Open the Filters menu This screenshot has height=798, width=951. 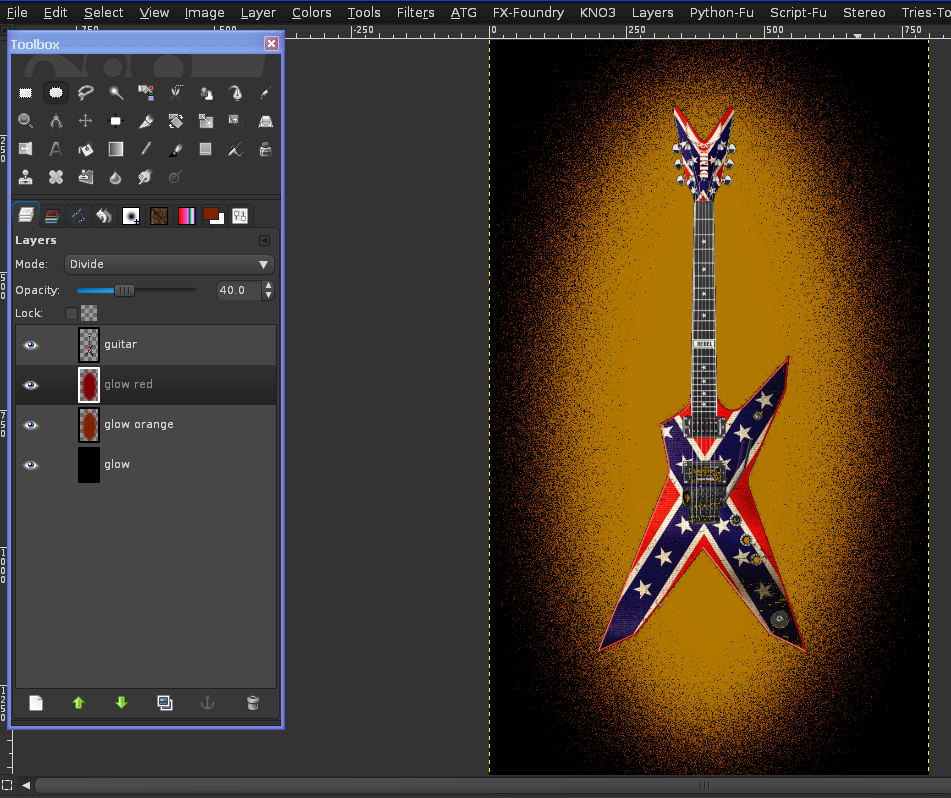(415, 12)
